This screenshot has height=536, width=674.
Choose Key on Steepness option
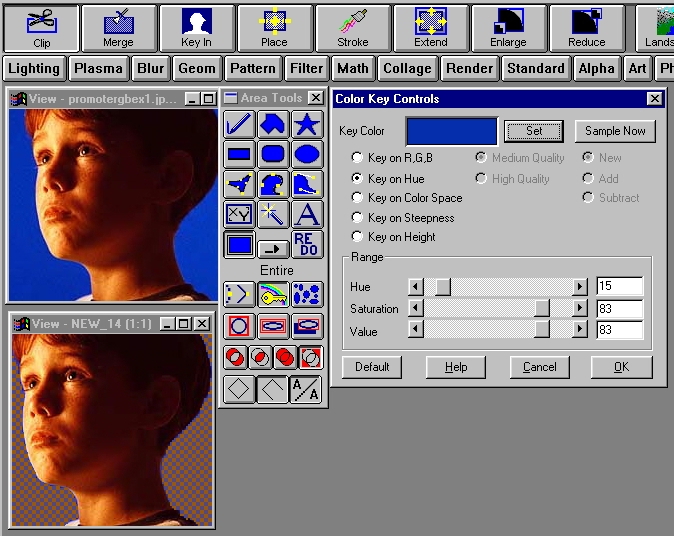click(357, 218)
